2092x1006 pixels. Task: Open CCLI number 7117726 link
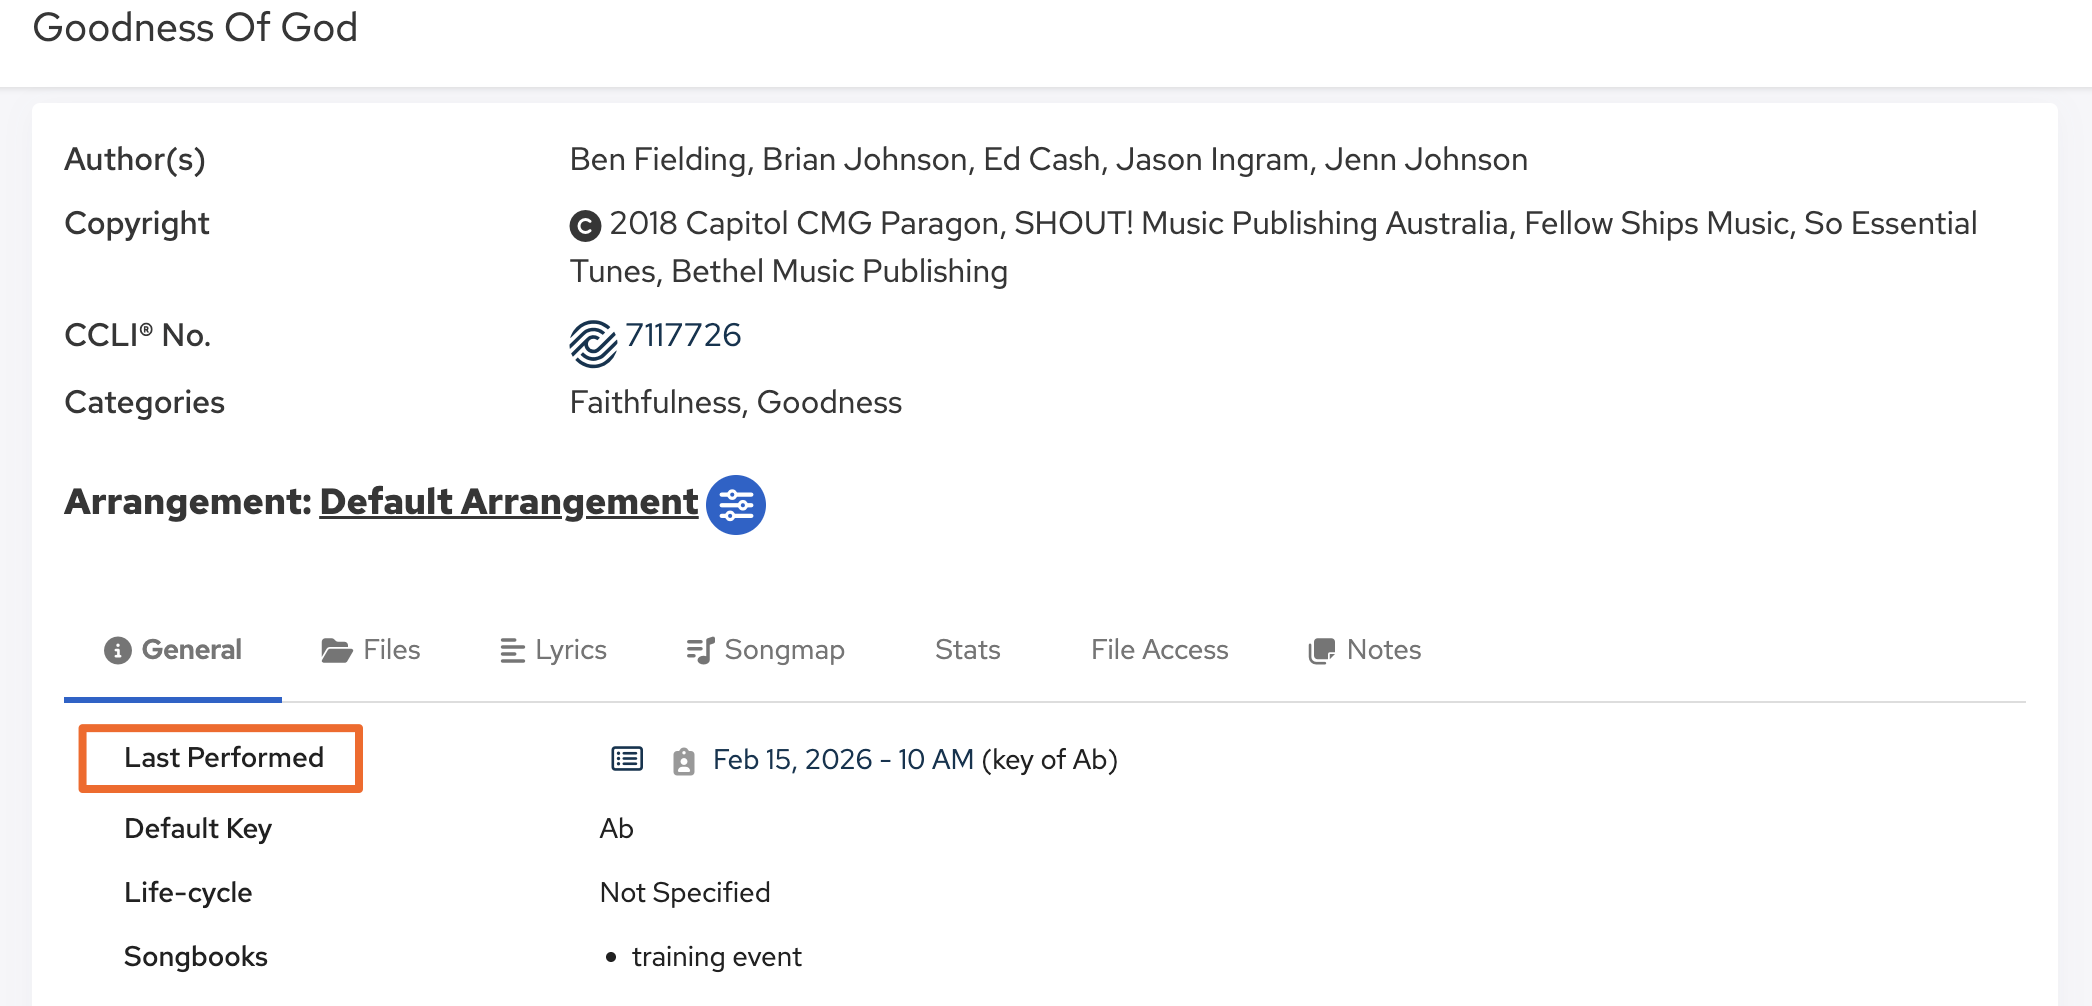[x=683, y=335]
